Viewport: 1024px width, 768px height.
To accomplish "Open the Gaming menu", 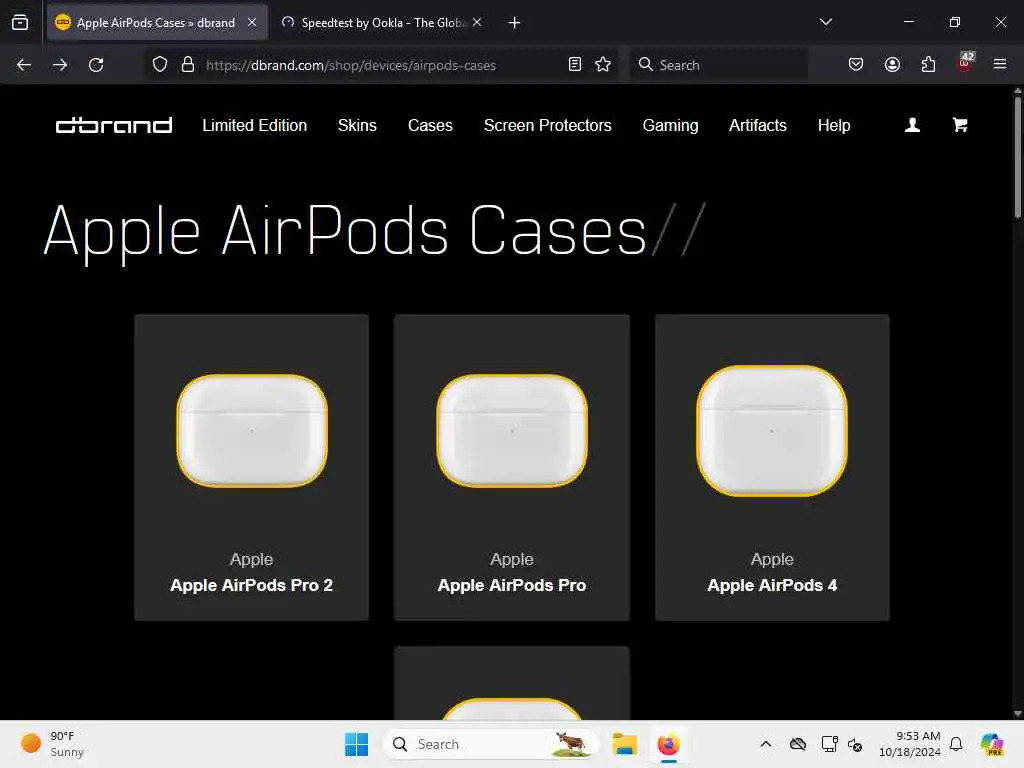I will click(x=670, y=125).
